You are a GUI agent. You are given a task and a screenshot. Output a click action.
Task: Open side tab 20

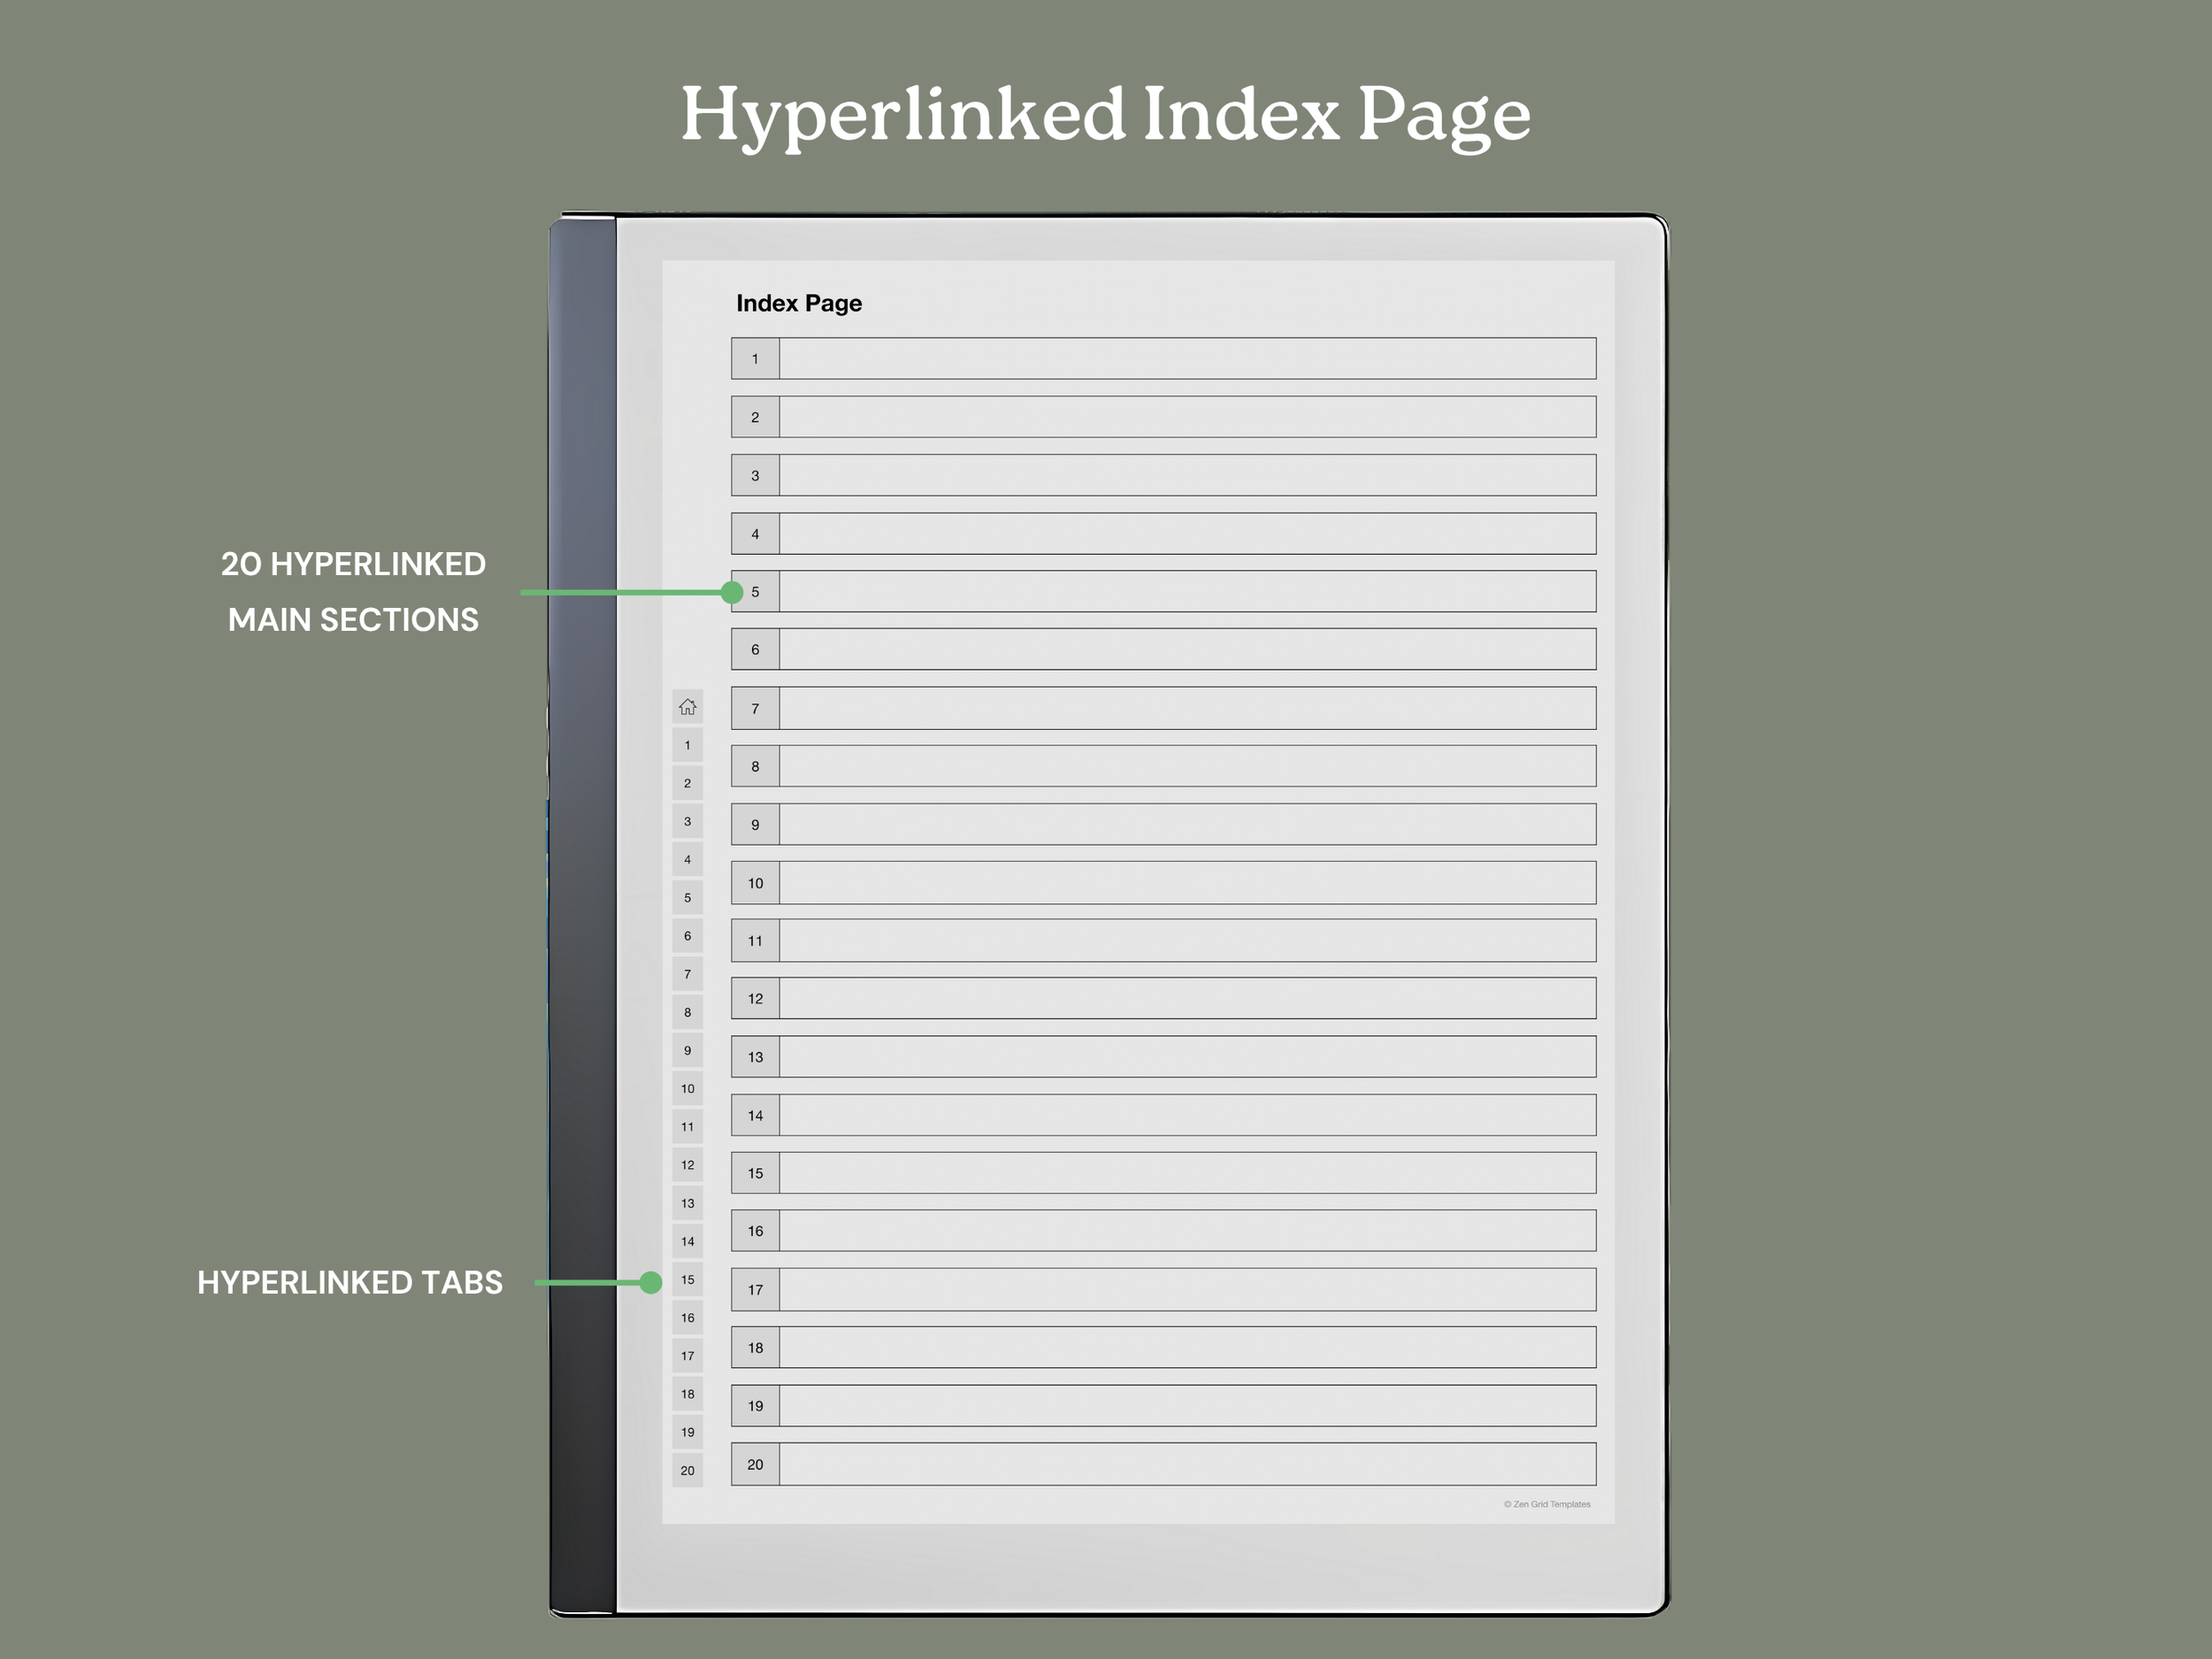[x=687, y=1470]
